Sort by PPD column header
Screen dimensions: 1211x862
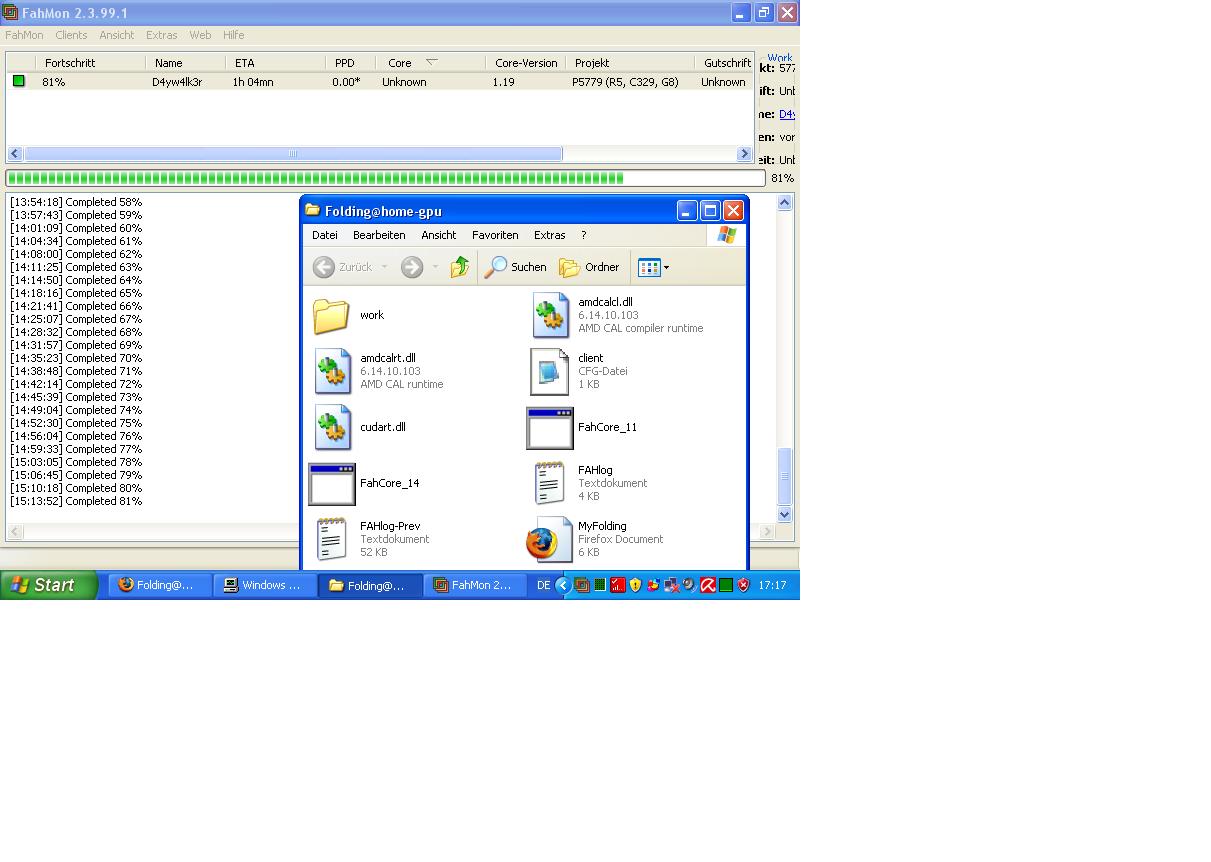click(x=353, y=62)
